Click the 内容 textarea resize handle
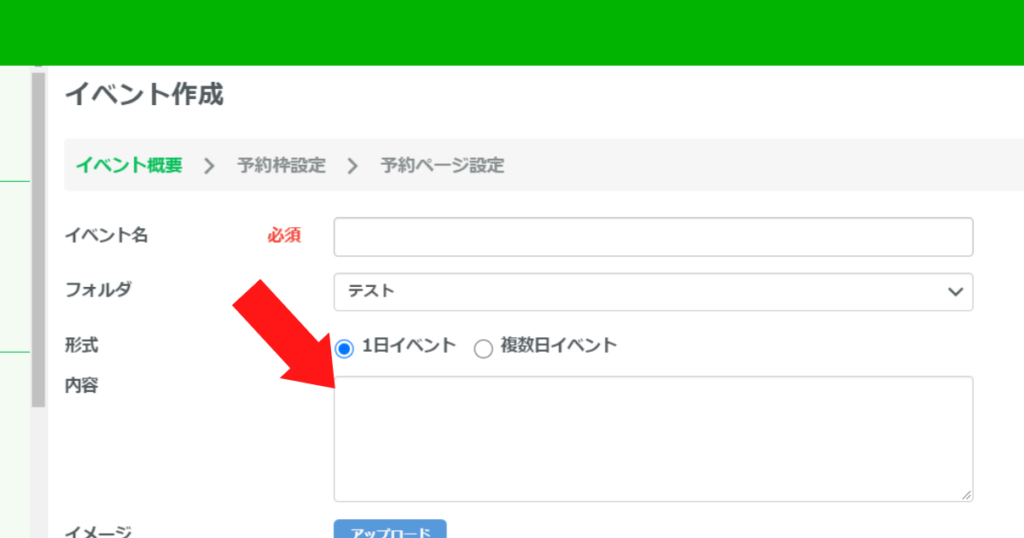 tap(966, 495)
